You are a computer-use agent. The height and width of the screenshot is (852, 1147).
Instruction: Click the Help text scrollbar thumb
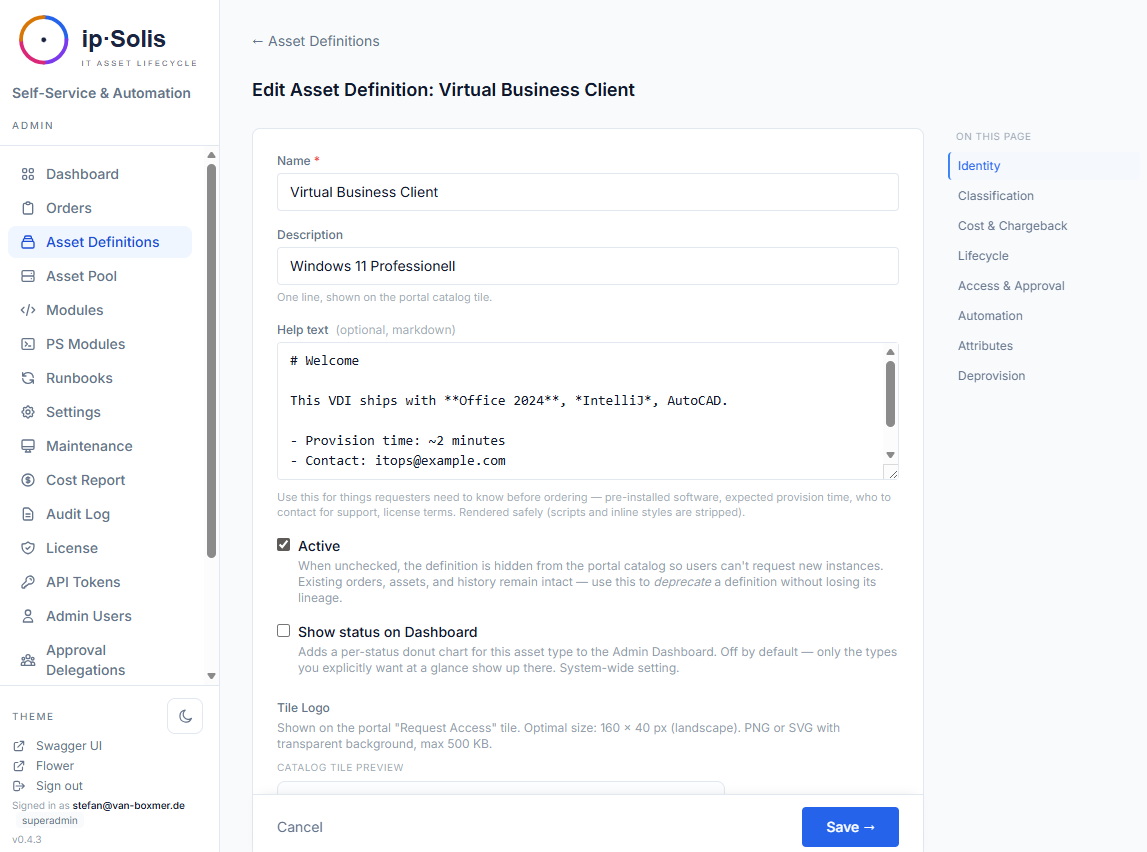[890, 393]
